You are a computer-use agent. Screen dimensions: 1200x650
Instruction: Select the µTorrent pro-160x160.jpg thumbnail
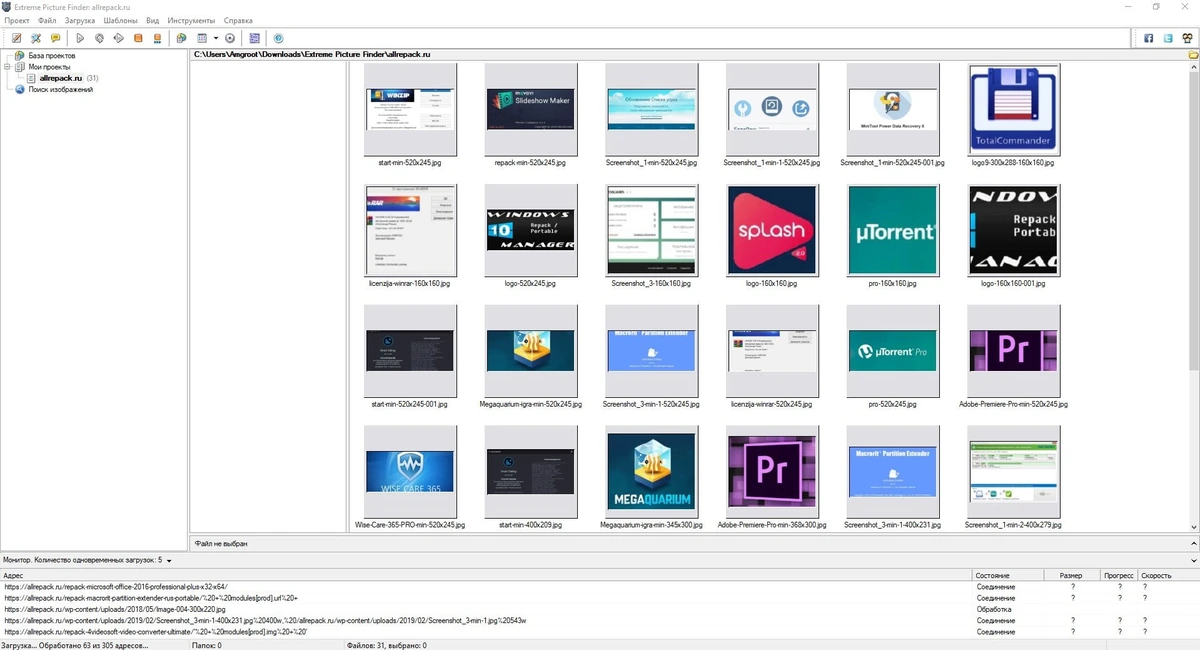point(892,230)
